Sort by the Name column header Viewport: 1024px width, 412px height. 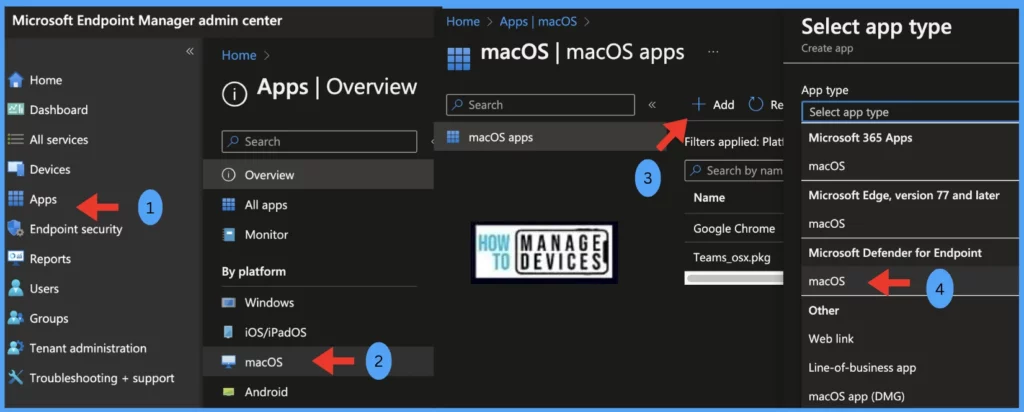(x=709, y=198)
